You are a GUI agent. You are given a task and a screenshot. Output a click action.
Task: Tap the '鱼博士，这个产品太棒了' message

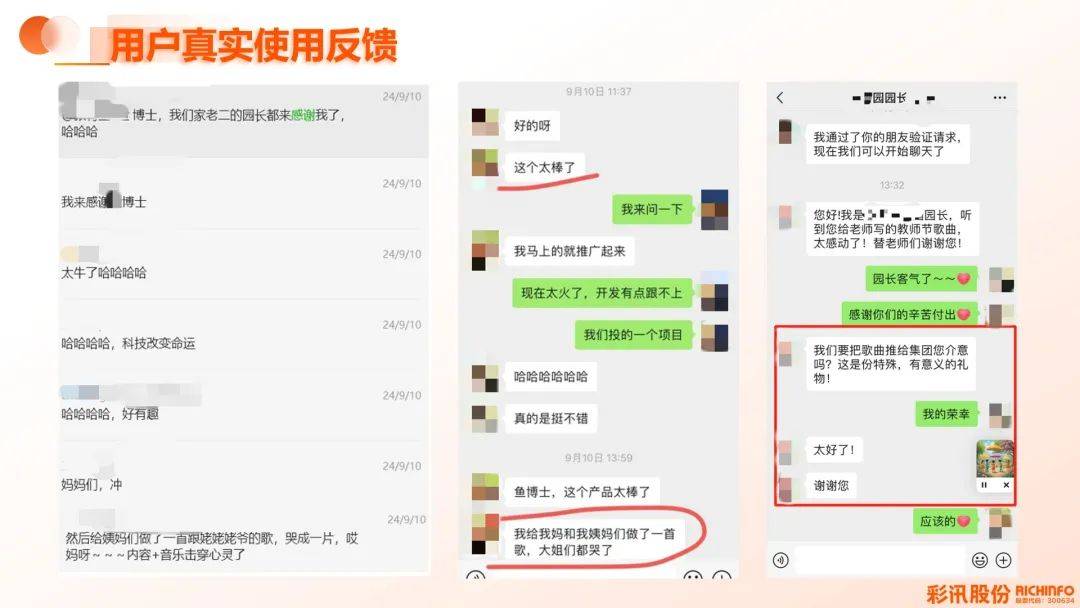582,492
